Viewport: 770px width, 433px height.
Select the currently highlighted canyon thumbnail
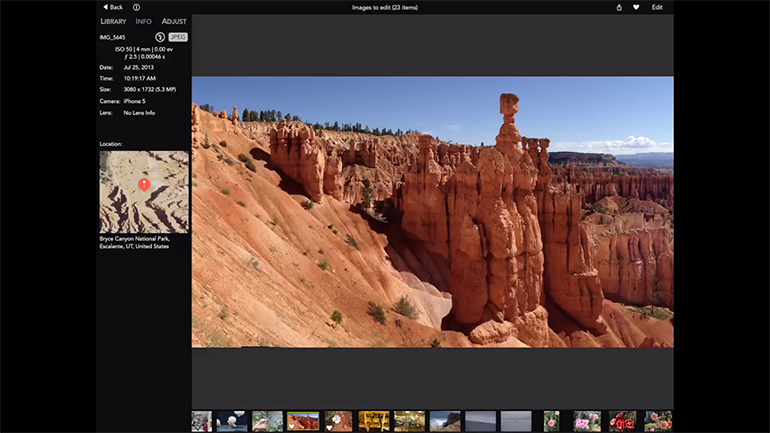[303, 421]
